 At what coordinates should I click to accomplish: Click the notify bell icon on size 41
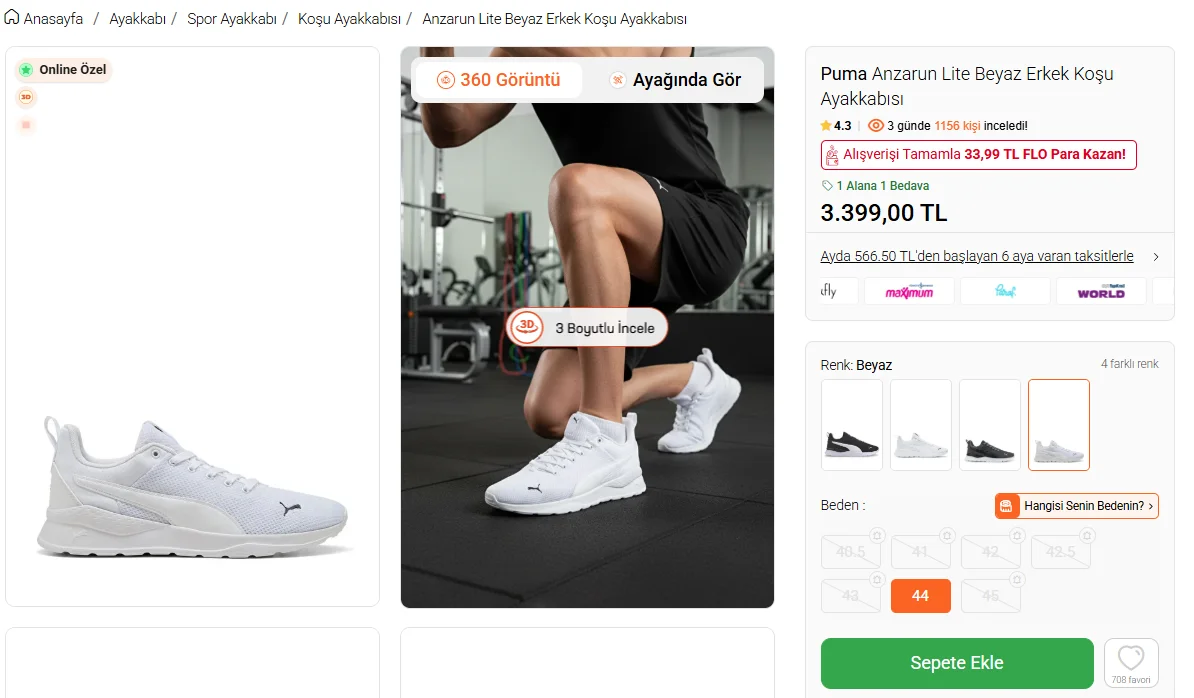(947, 536)
